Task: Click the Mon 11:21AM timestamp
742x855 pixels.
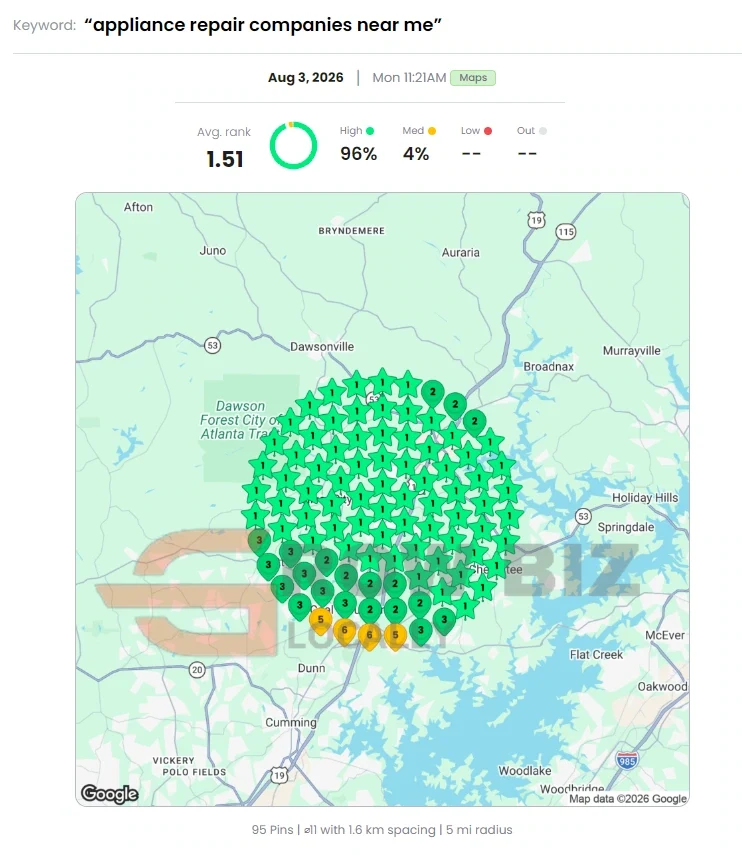Action: (409, 77)
